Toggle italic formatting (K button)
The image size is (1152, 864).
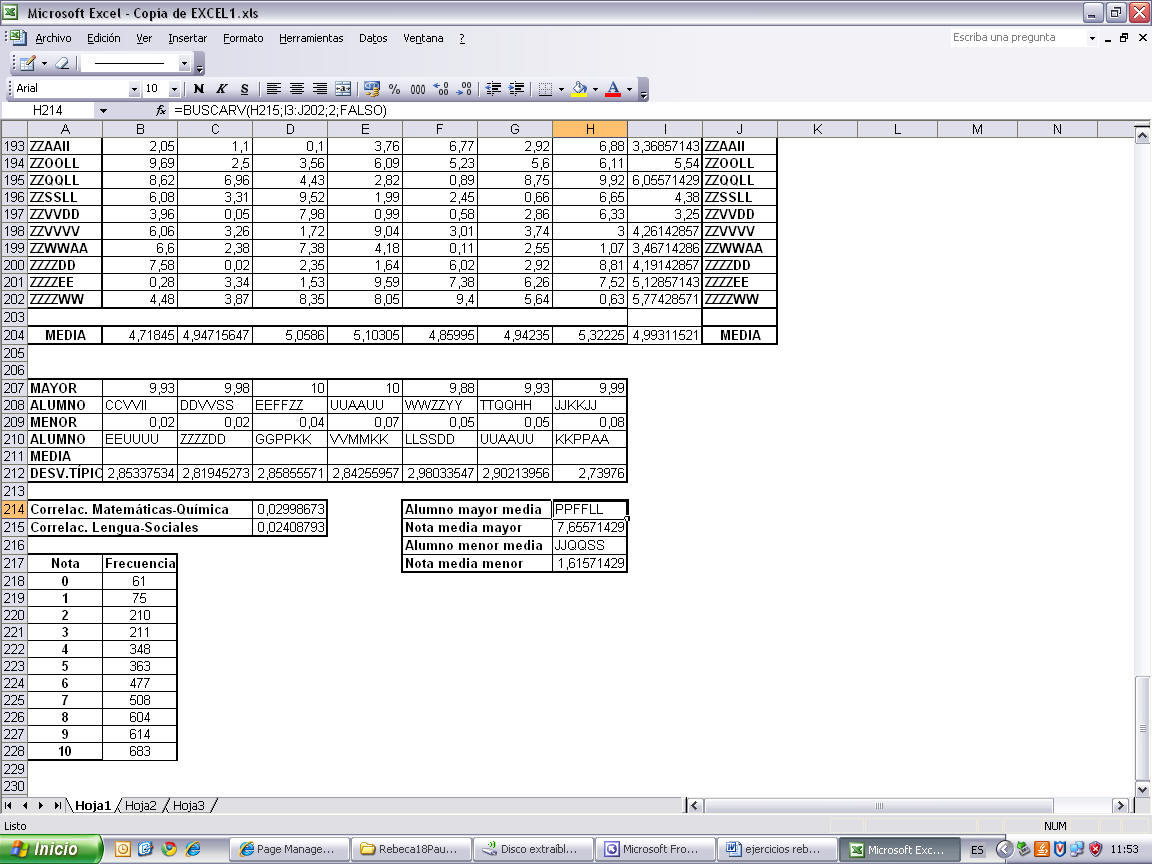[221, 89]
